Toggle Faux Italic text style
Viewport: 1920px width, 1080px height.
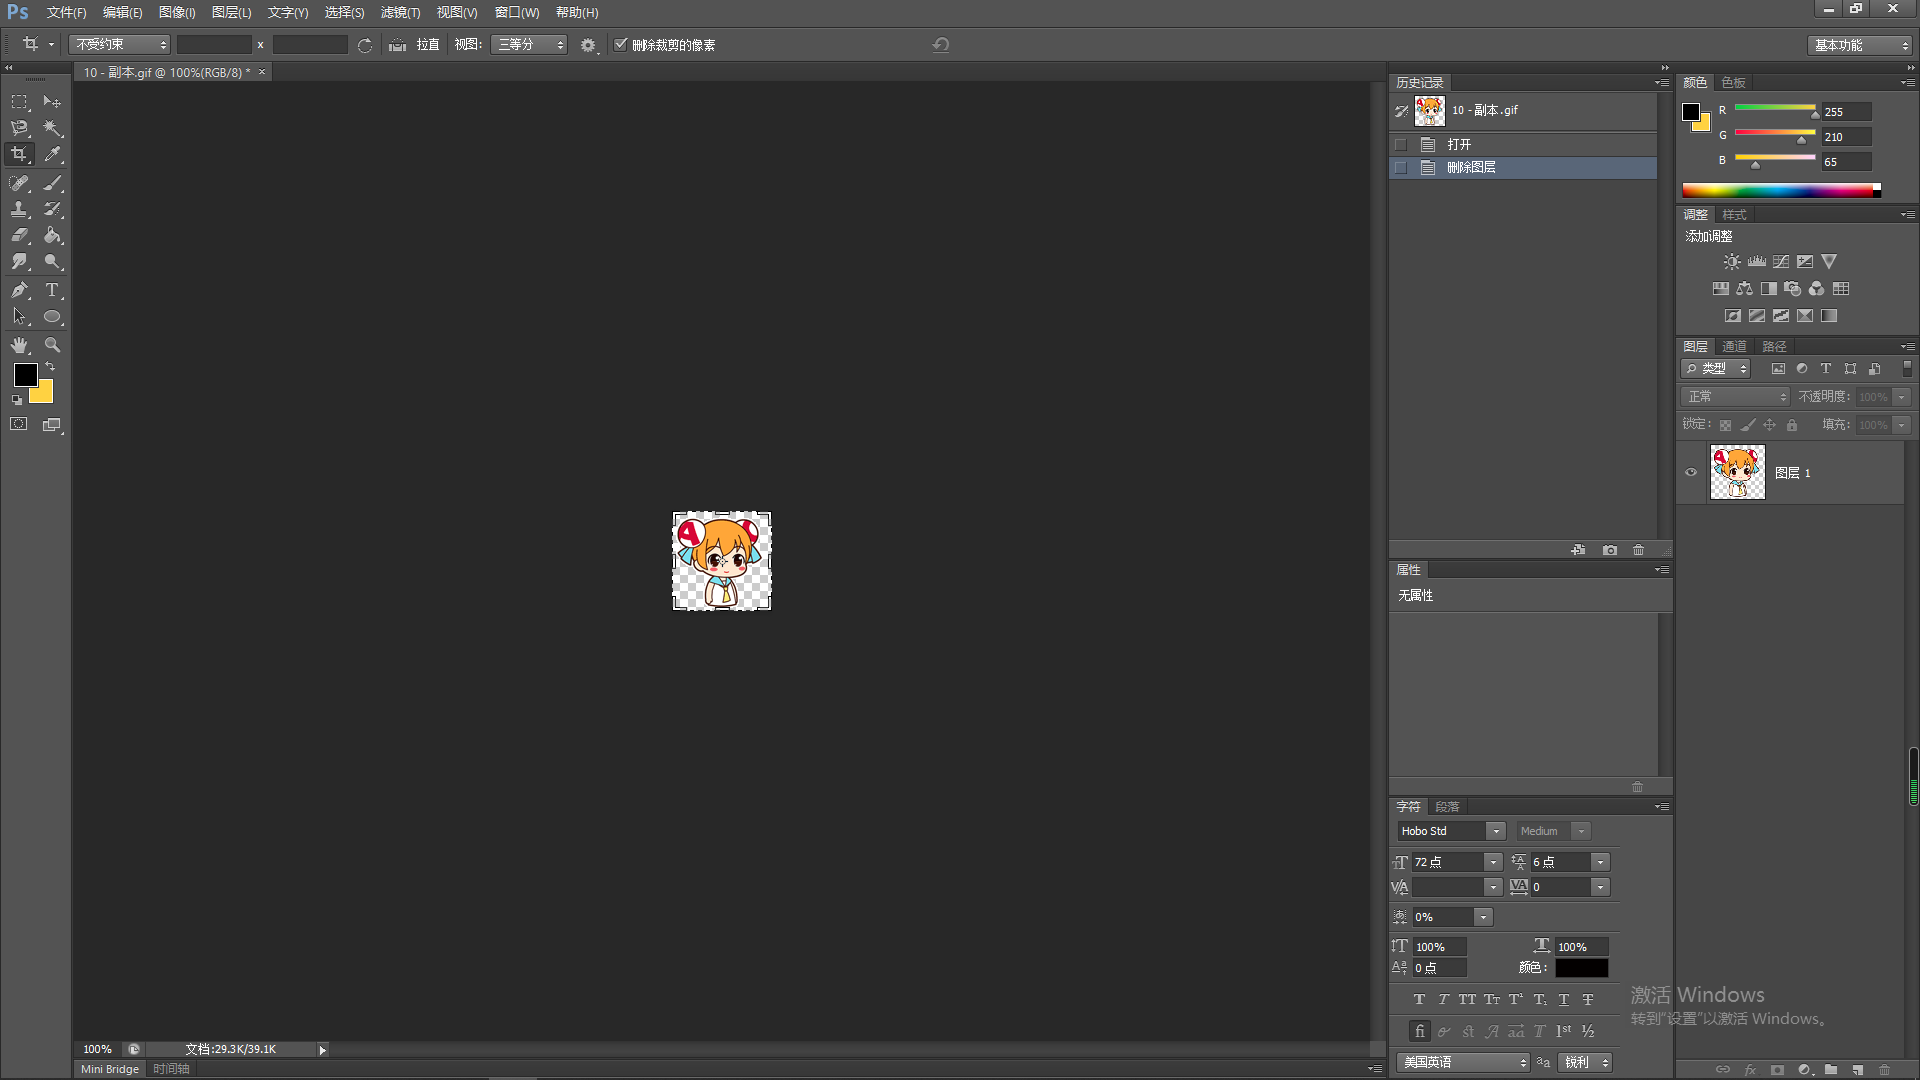pyautogui.click(x=1443, y=999)
